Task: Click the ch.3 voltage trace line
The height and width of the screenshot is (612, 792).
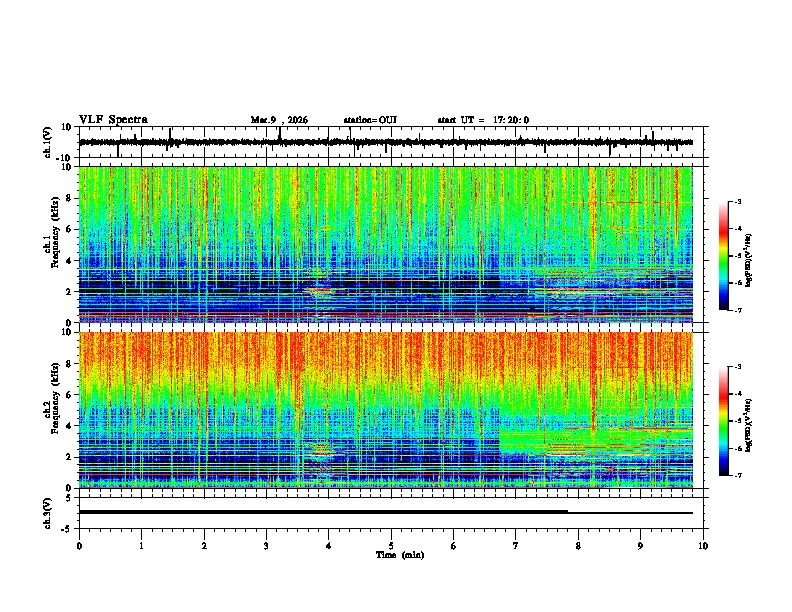Action: click(386, 512)
